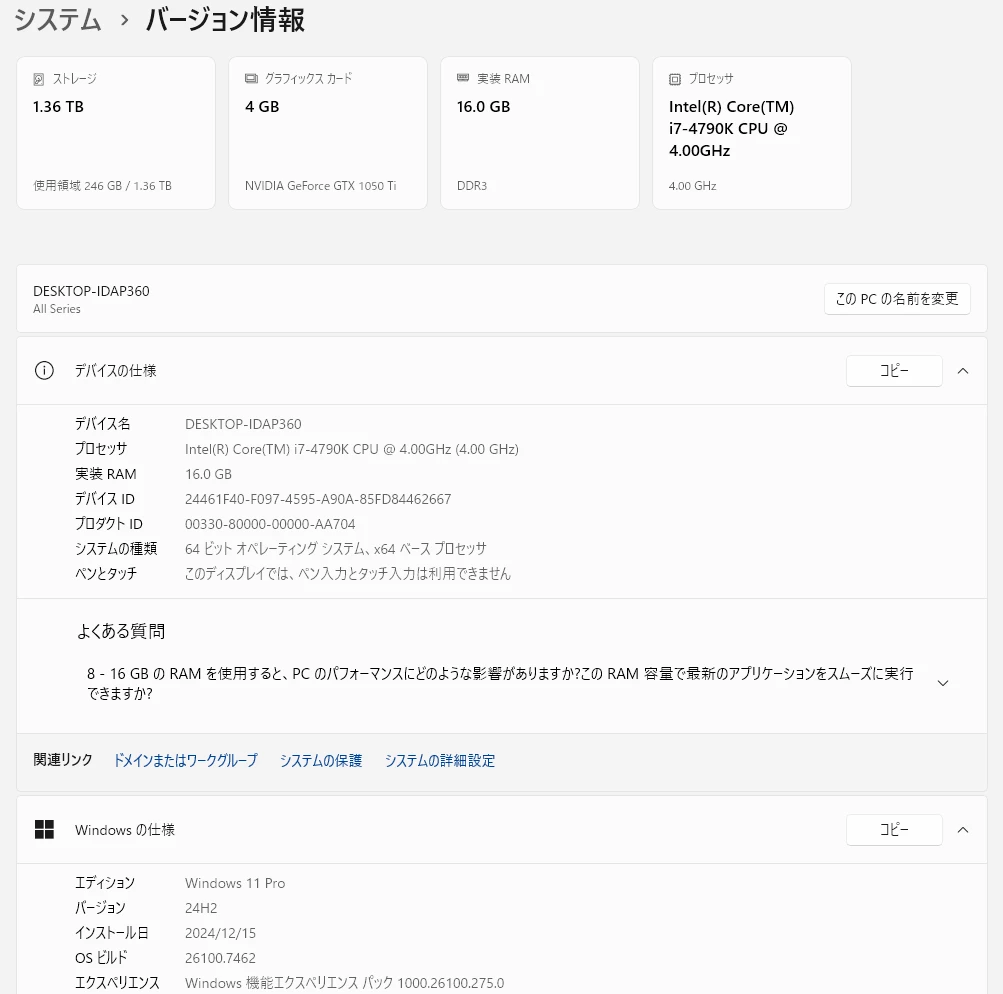This screenshot has width=1003, height=994.
Task: Click the device specifications info icon
Action: click(44, 370)
